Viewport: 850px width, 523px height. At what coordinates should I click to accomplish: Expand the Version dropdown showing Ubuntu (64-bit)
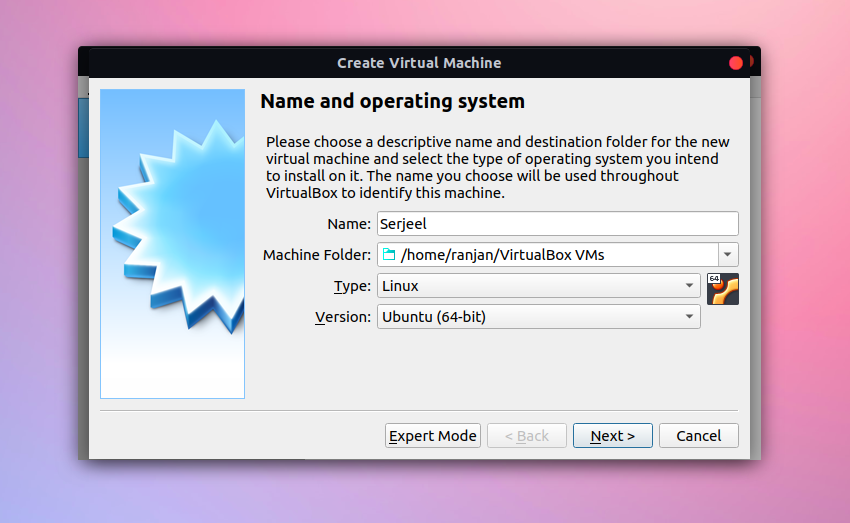pos(538,317)
